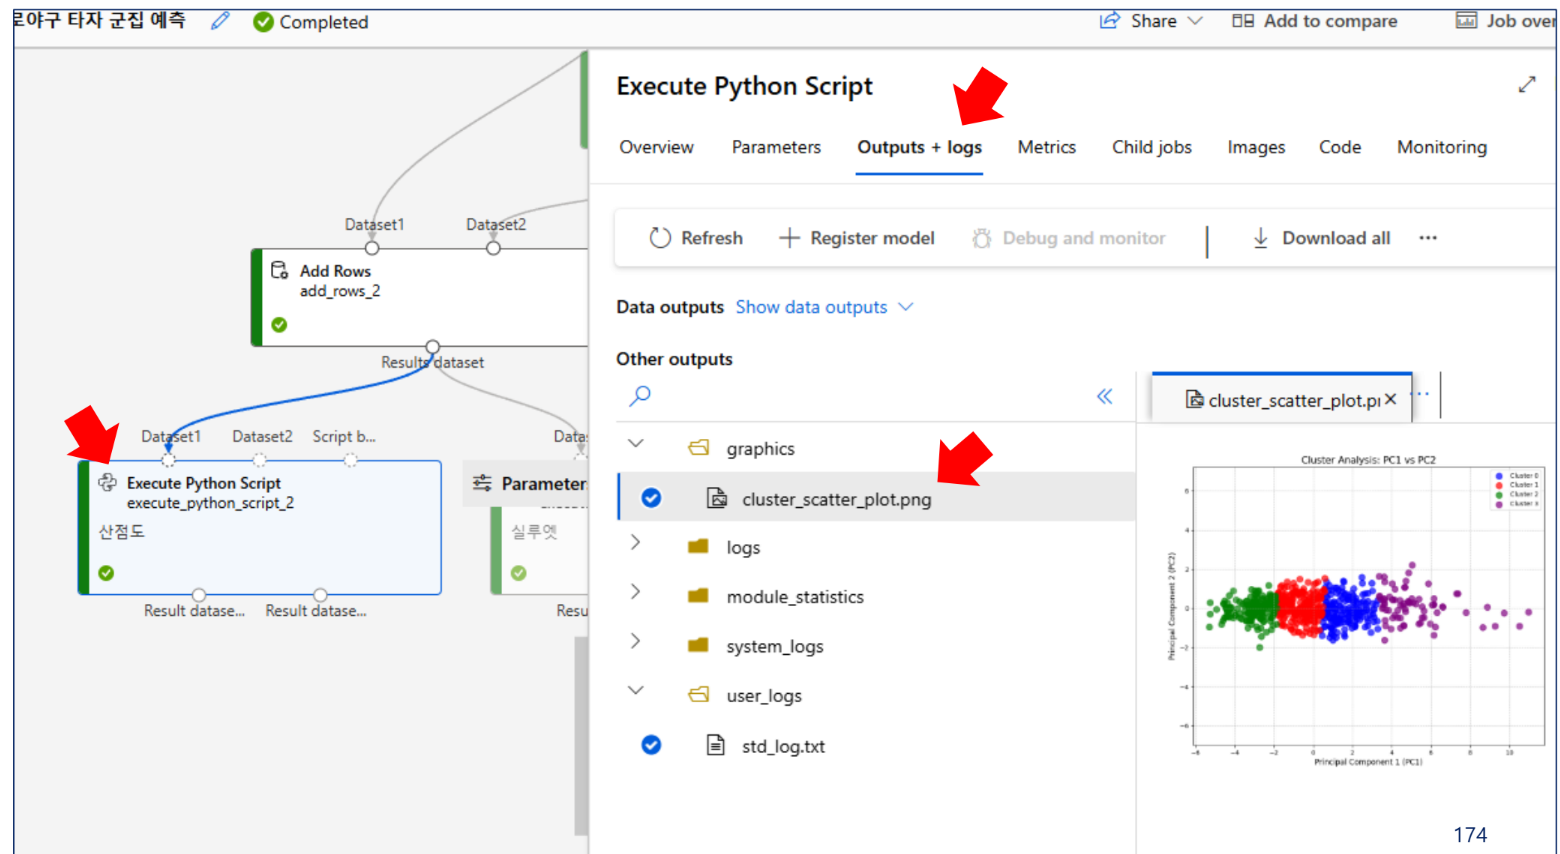The height and width of the screenshot is (854, 1560).
Task: Click the expand panel diagonal arrow icon
Action: 1526,85
